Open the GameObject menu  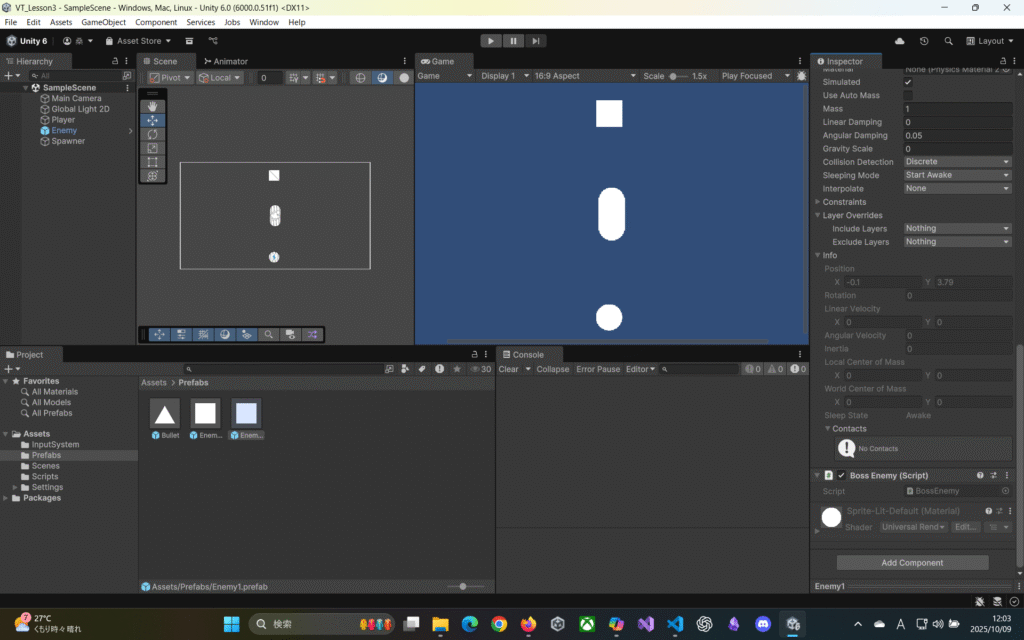tap(104, 22)
